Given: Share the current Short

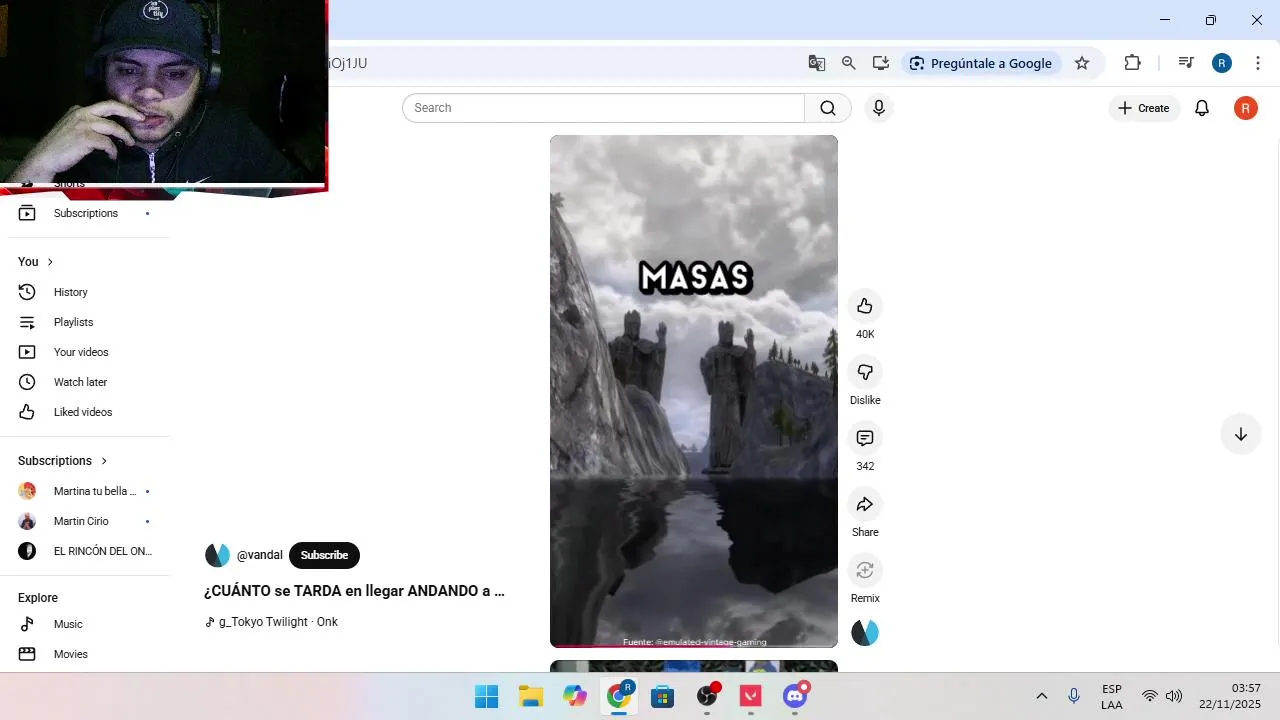Looking at the screenshot, I should (865, 504).
